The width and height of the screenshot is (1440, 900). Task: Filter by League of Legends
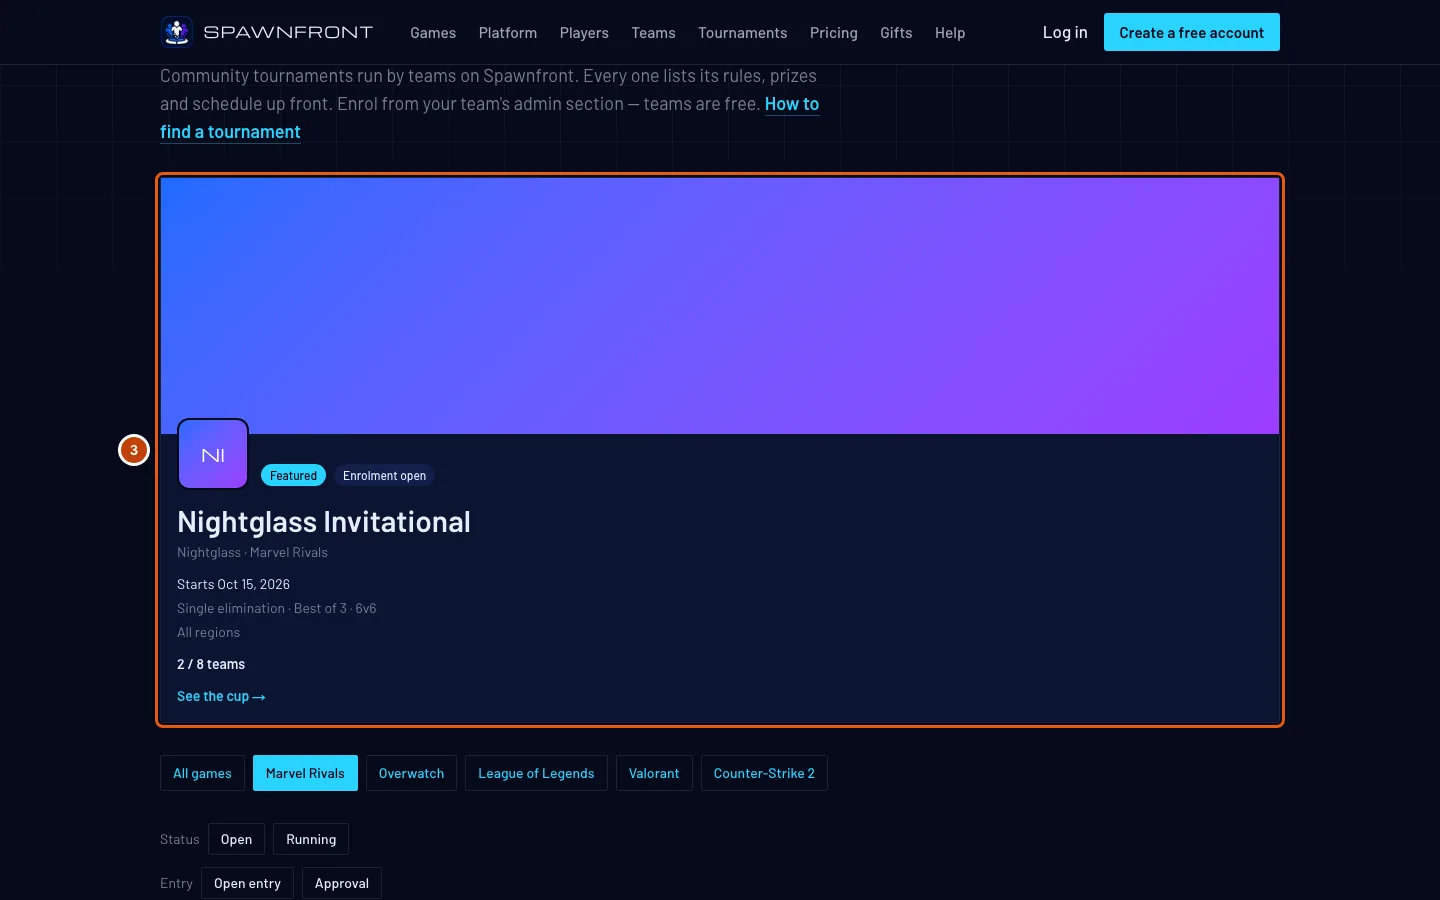pos(536,773)
